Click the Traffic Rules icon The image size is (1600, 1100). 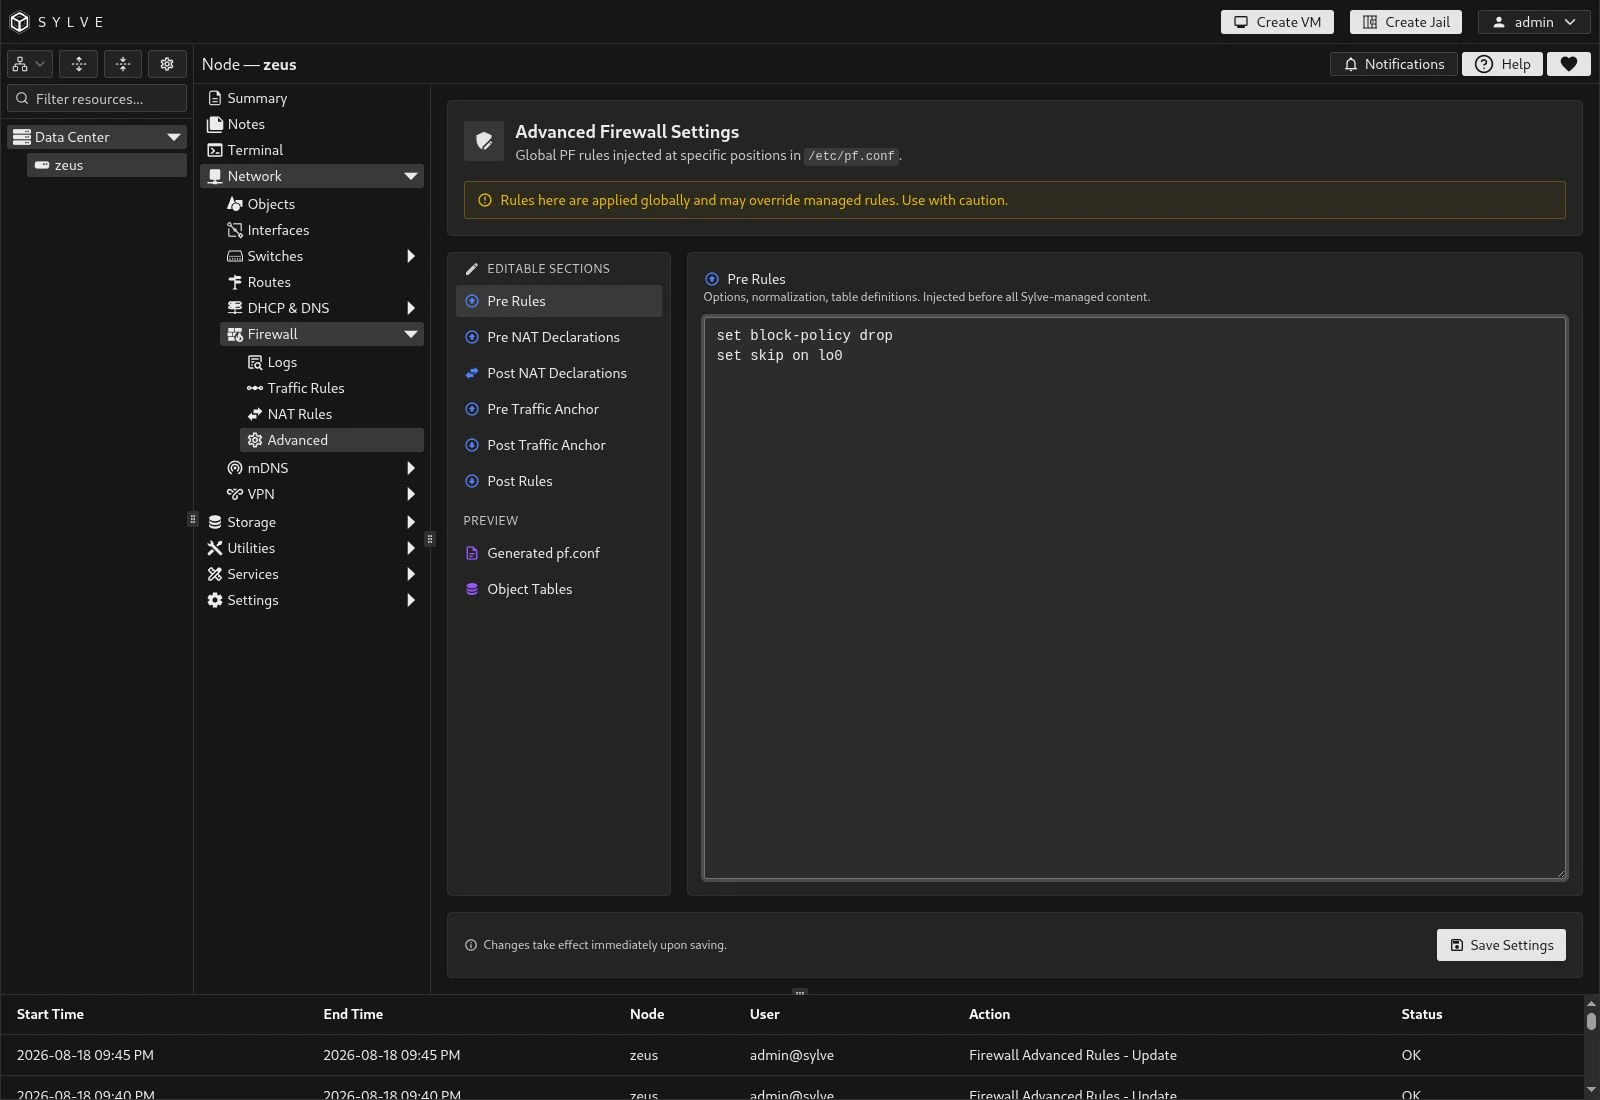(255, 388)
